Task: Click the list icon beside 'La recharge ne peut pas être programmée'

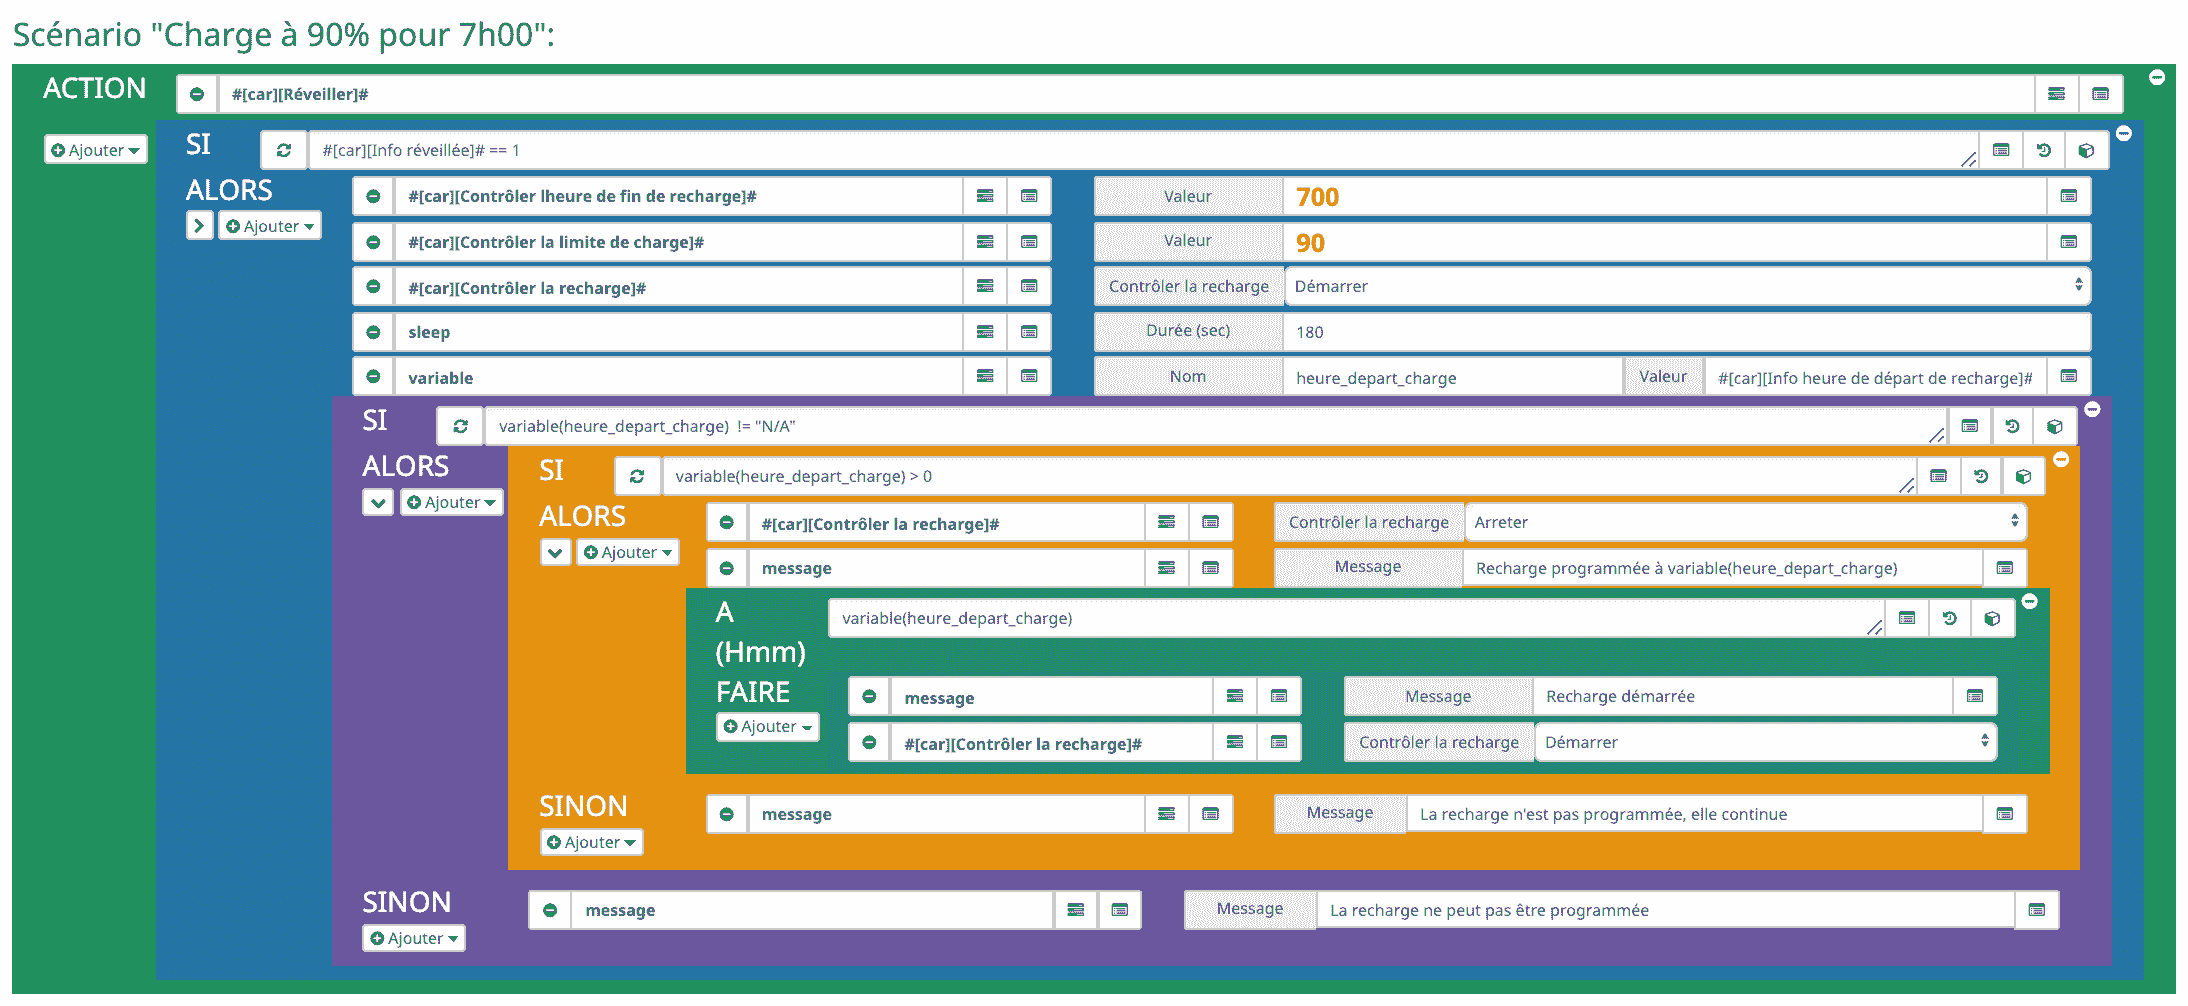Action: (2037, 910)
